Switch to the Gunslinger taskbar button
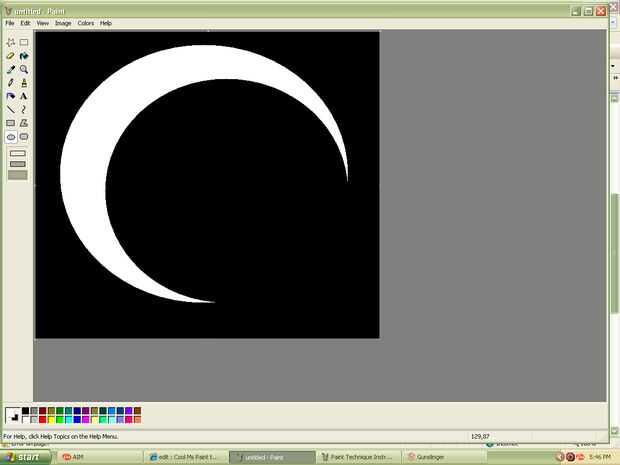This screenshot has height=465, width=620. point(445,457)
